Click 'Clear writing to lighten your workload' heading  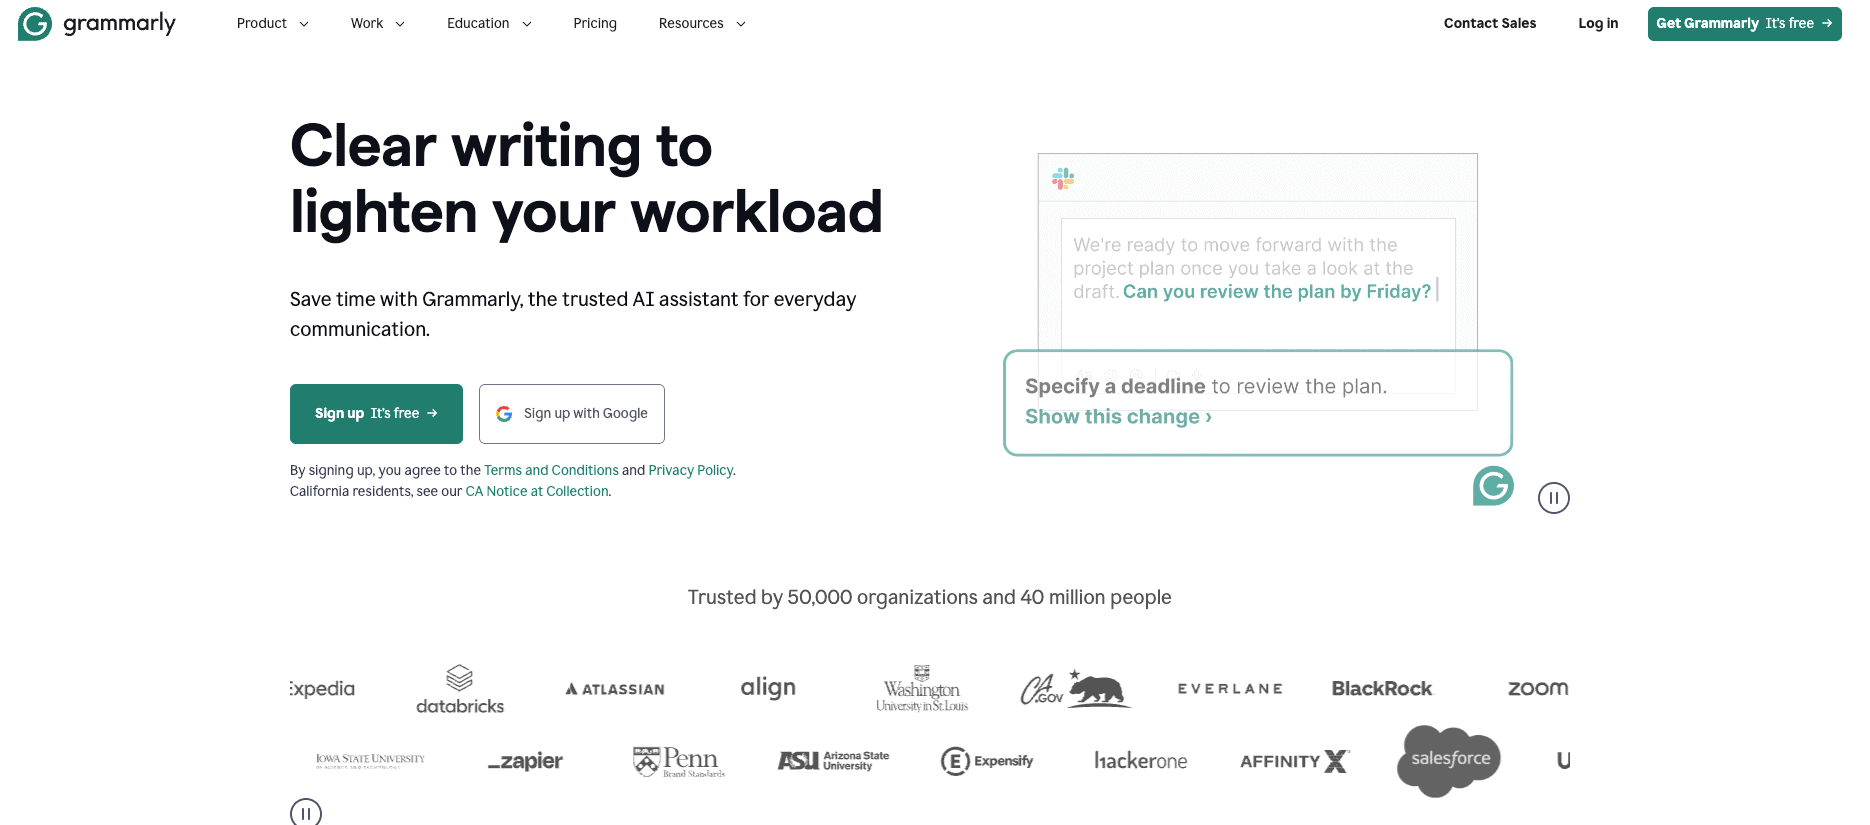point(586,179)
